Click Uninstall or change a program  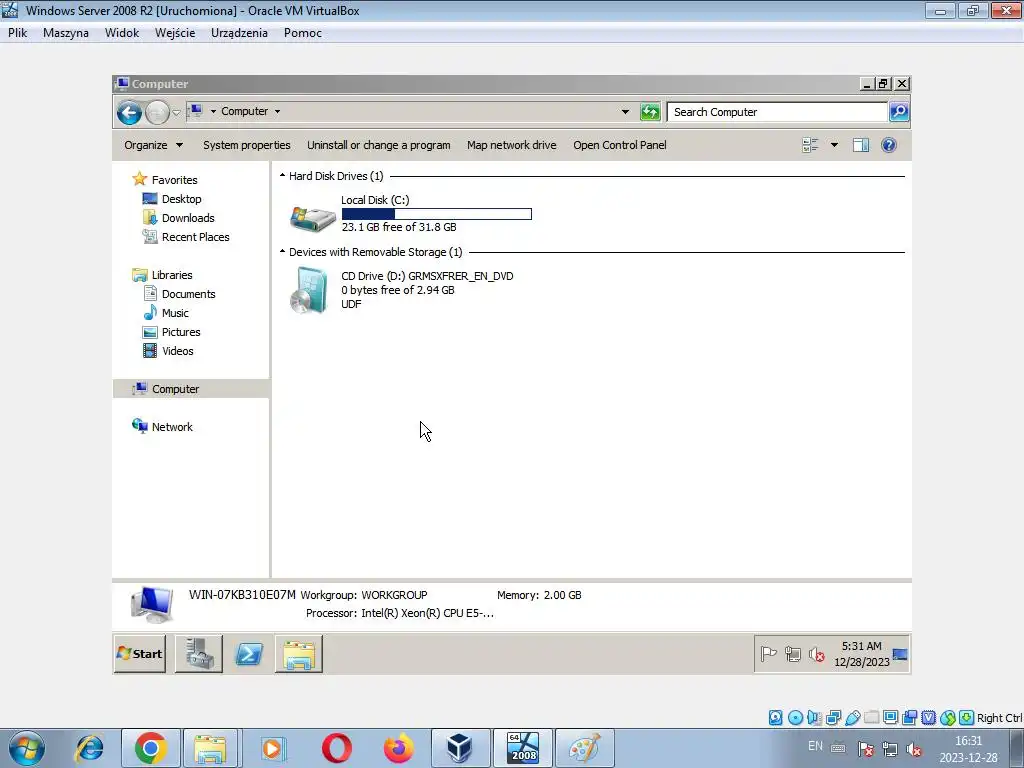[379, 145]
